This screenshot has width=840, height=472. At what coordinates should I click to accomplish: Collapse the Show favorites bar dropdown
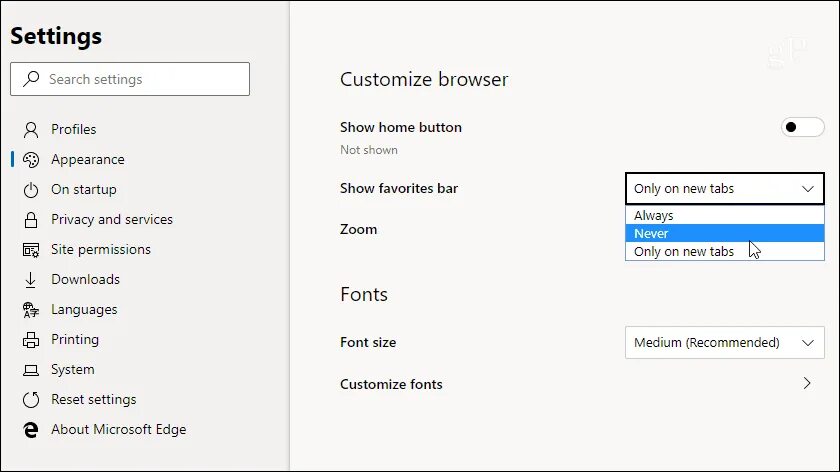pos(724,189)
